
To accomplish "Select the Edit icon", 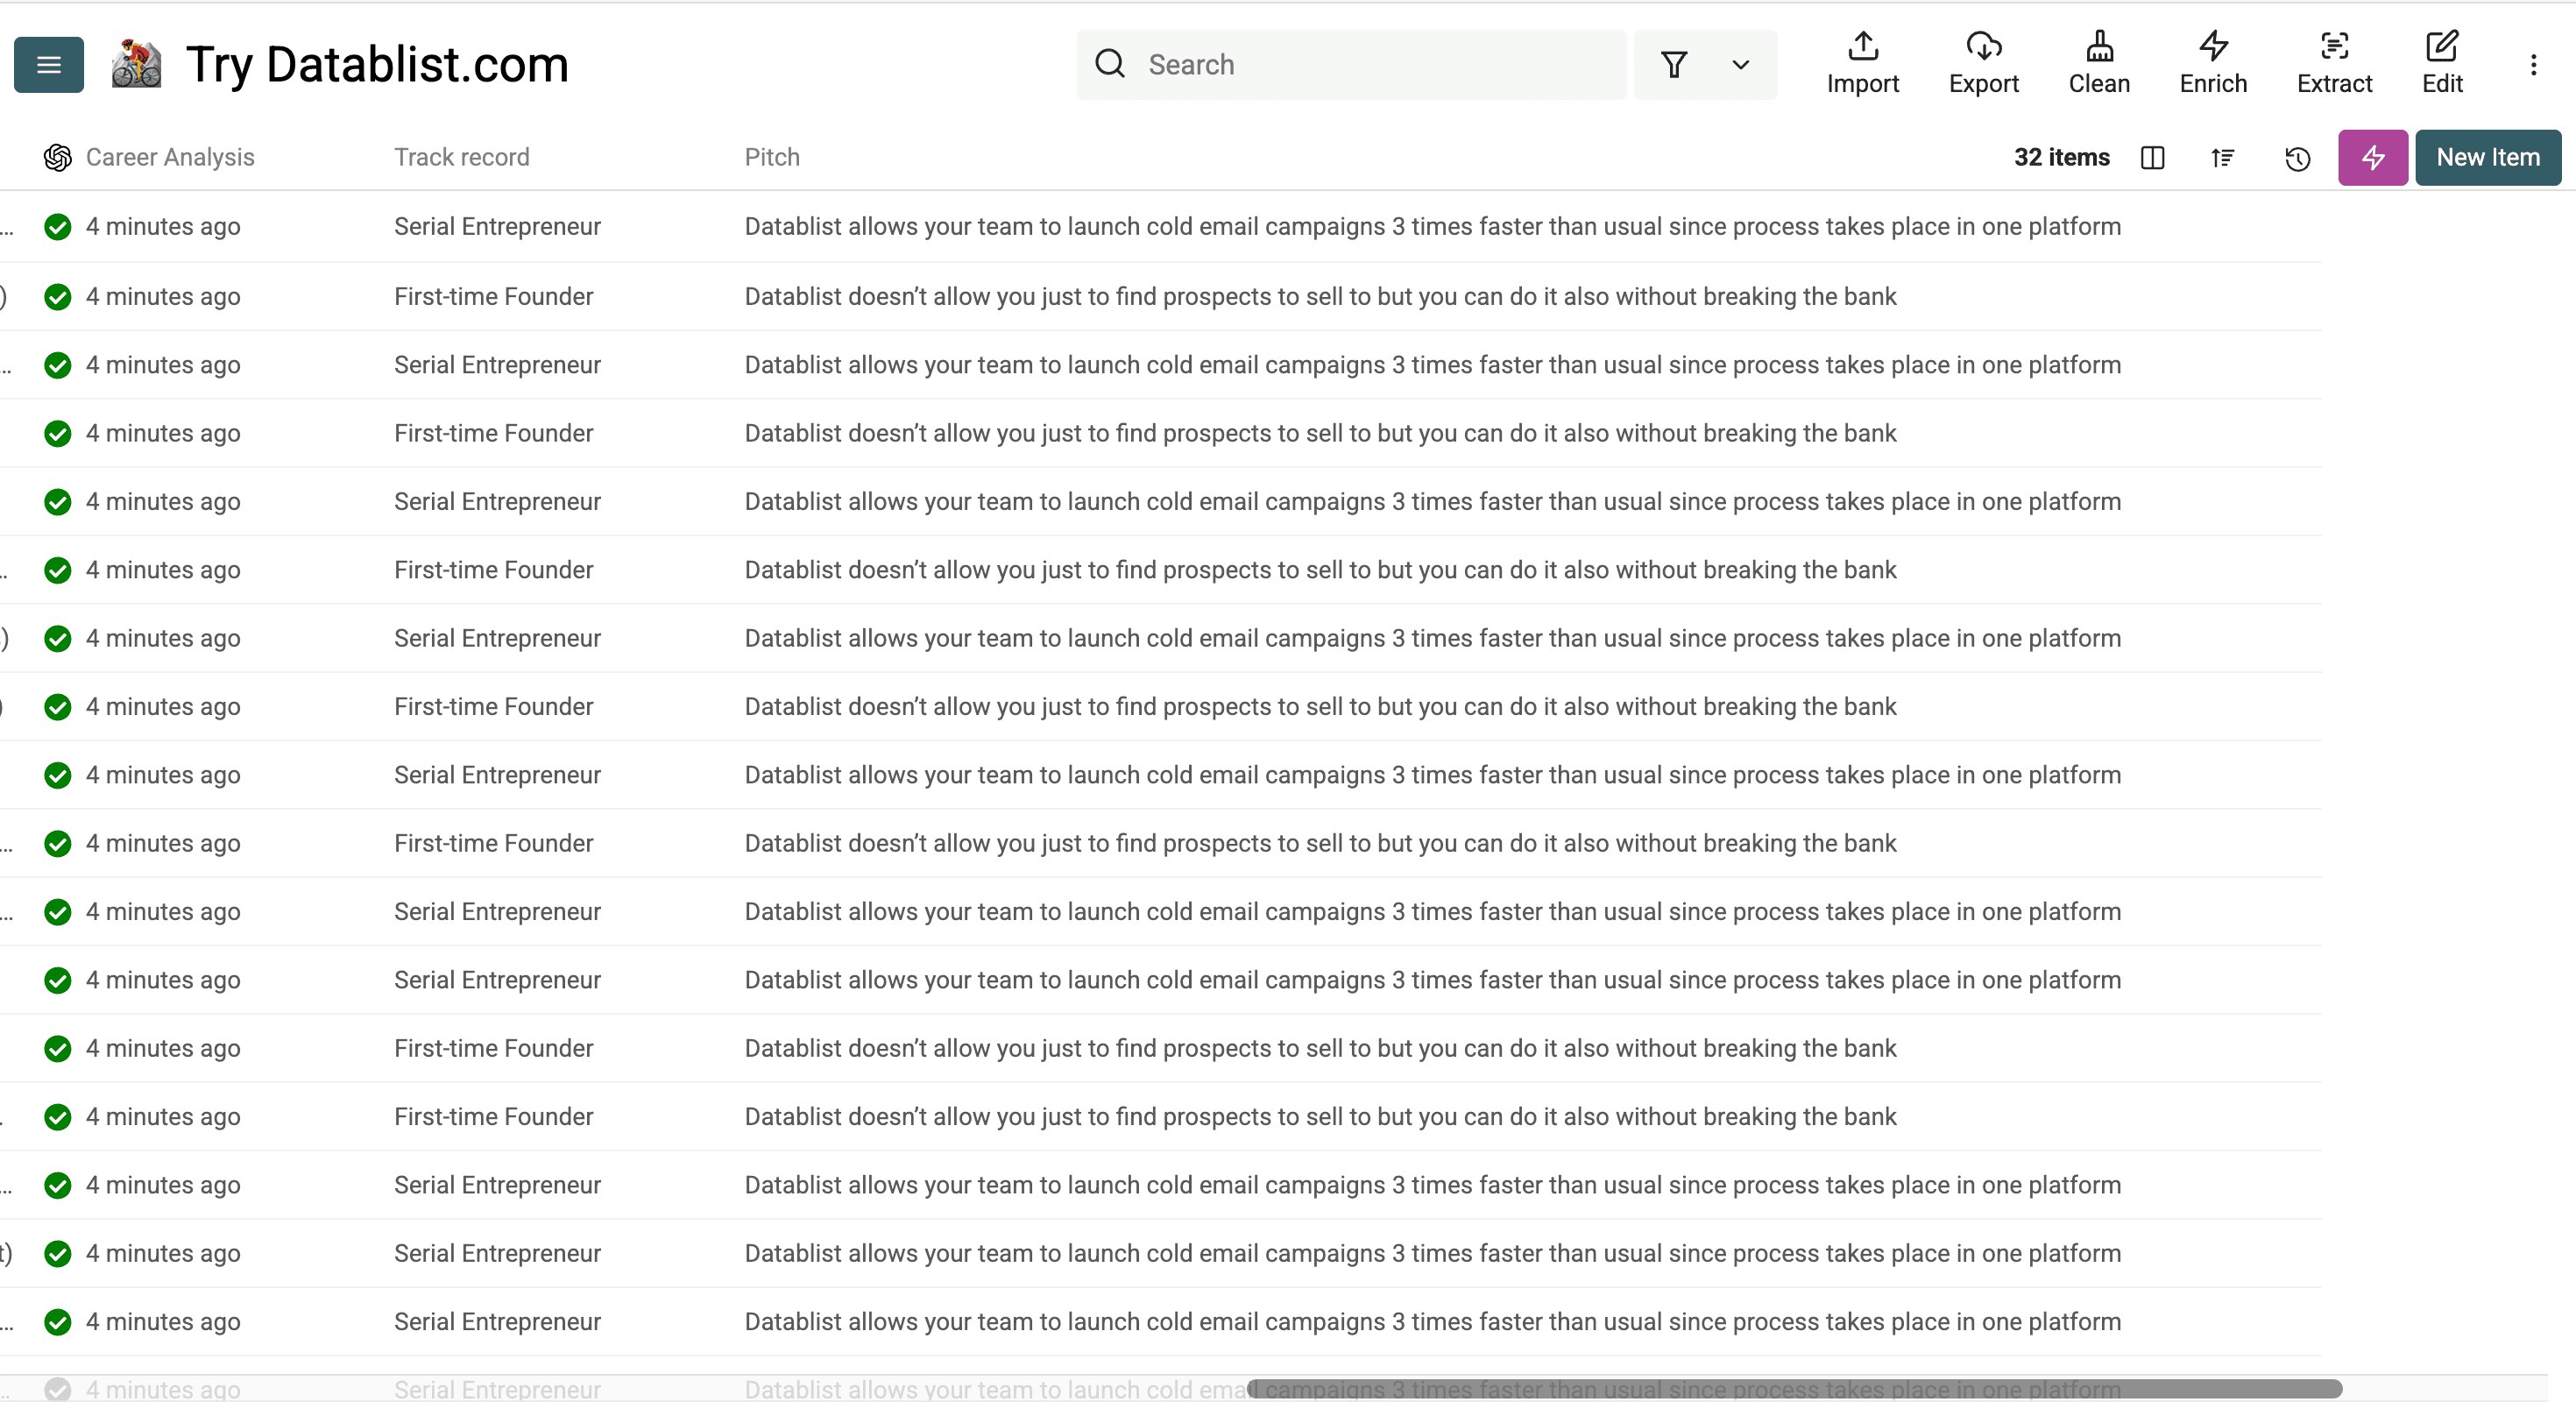I will 2442,63.
